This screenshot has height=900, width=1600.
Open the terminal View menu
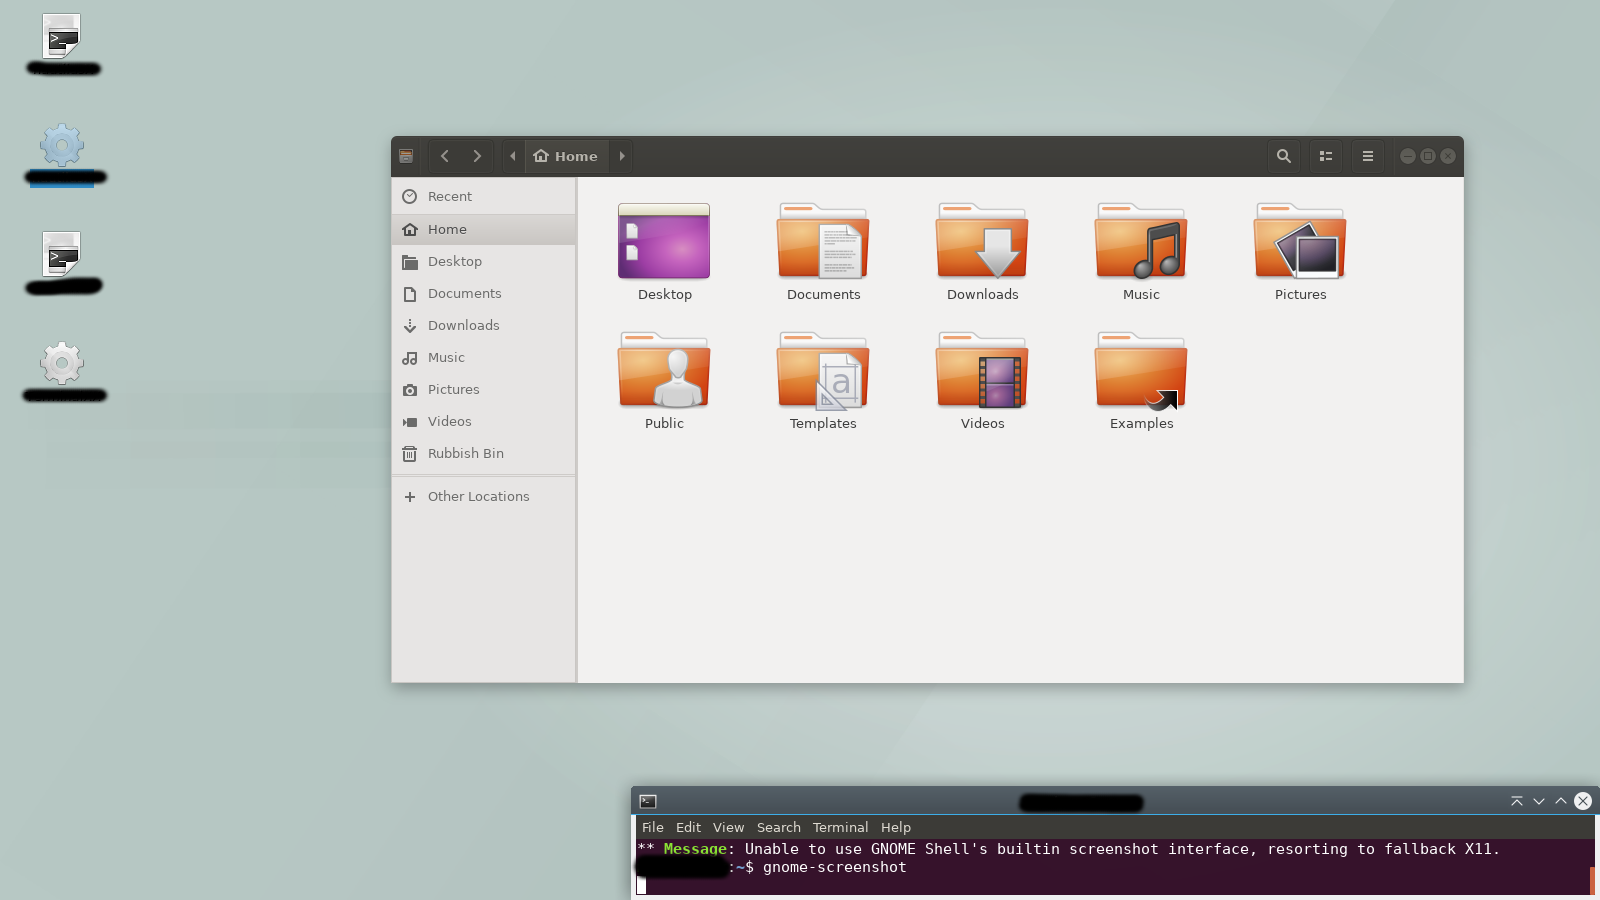(x=728, y=827)
